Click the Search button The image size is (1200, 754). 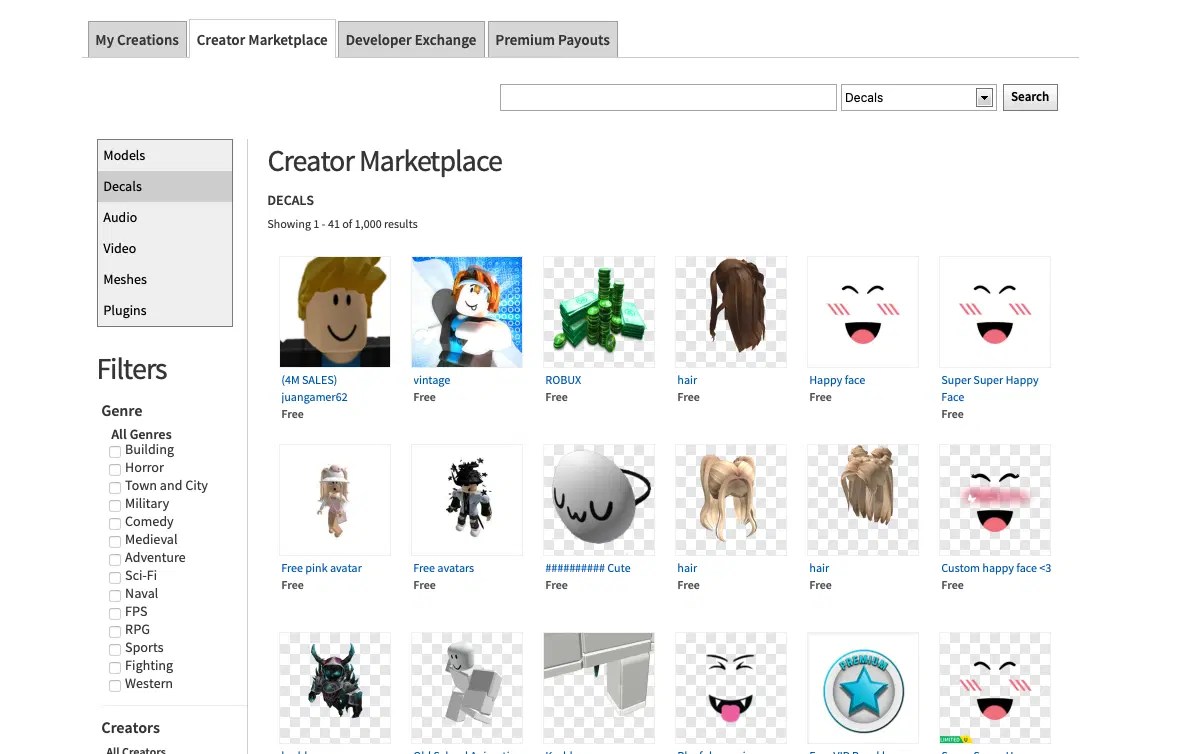(1030, 97)
